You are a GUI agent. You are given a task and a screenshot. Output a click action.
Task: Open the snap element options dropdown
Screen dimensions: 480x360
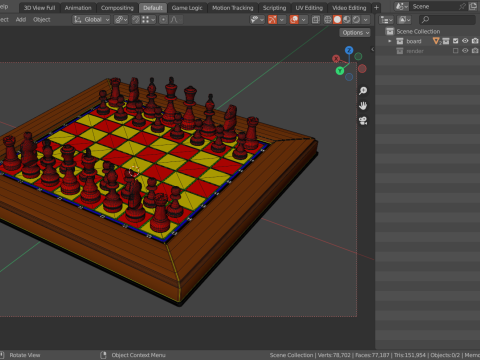[x=149, y=20]
